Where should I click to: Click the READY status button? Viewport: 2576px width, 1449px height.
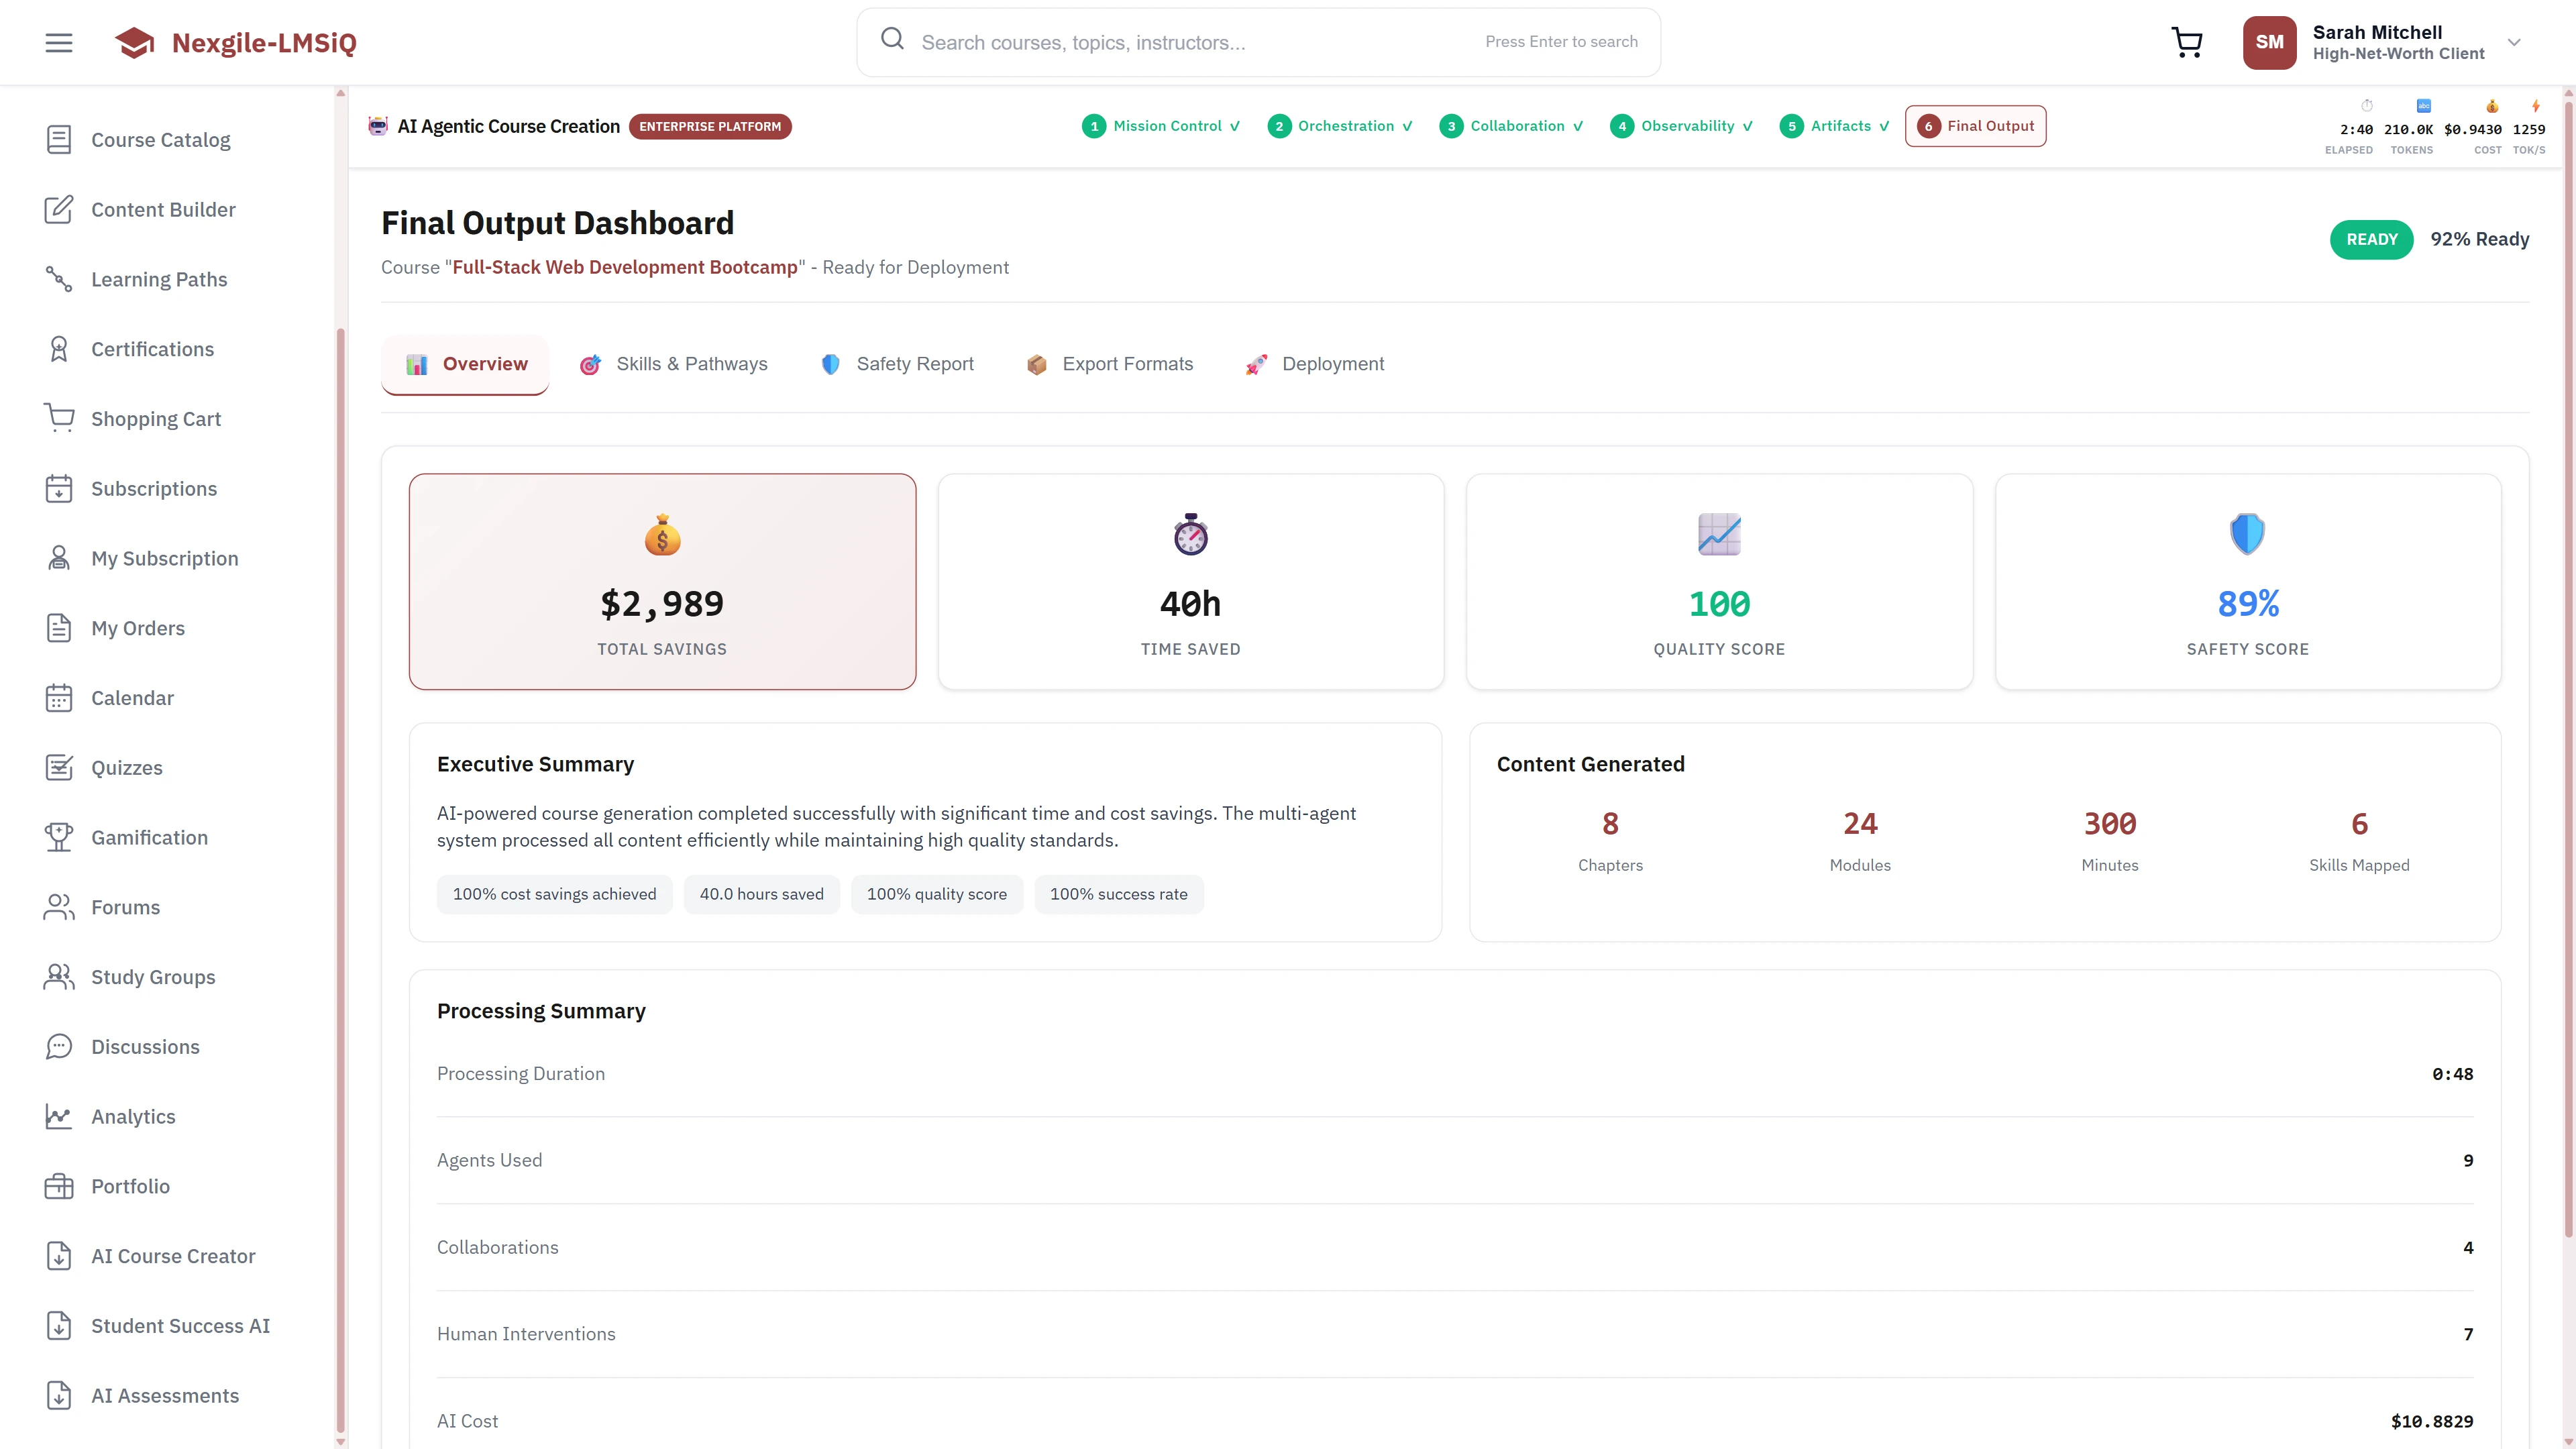click(x=2371, y=239)
